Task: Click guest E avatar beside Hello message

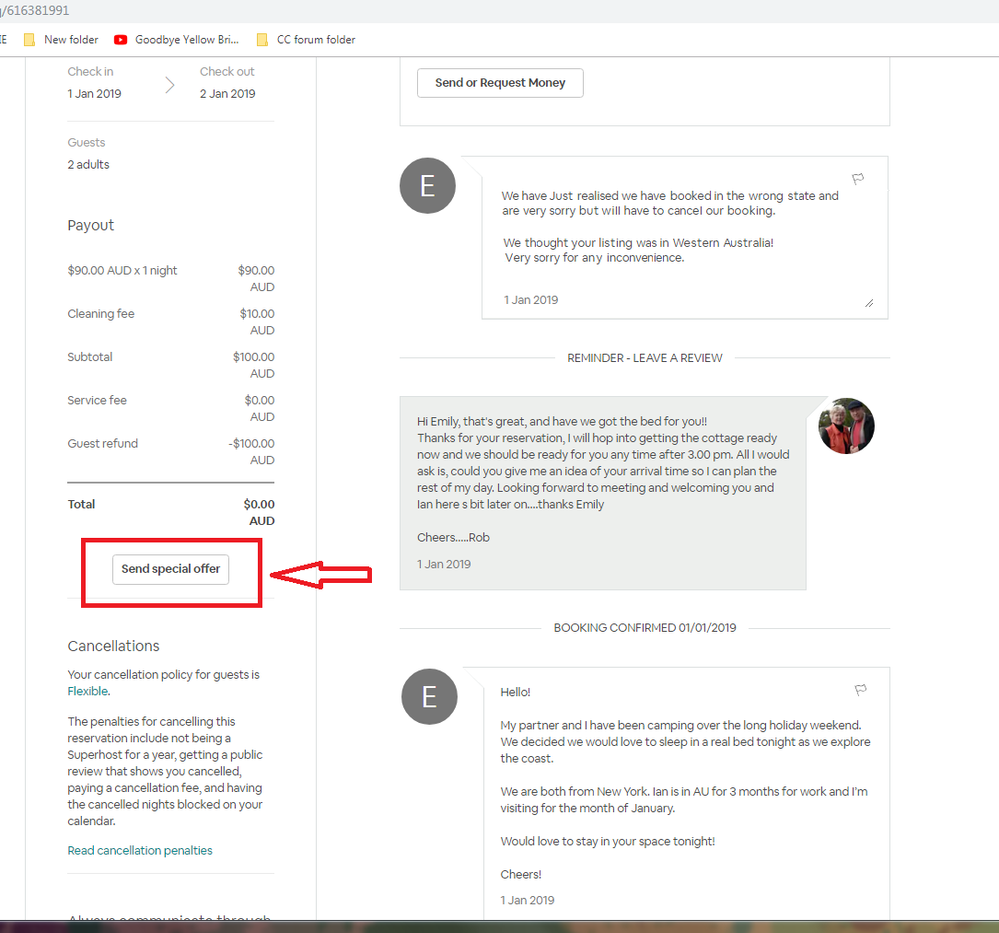Action: [428, 696]
